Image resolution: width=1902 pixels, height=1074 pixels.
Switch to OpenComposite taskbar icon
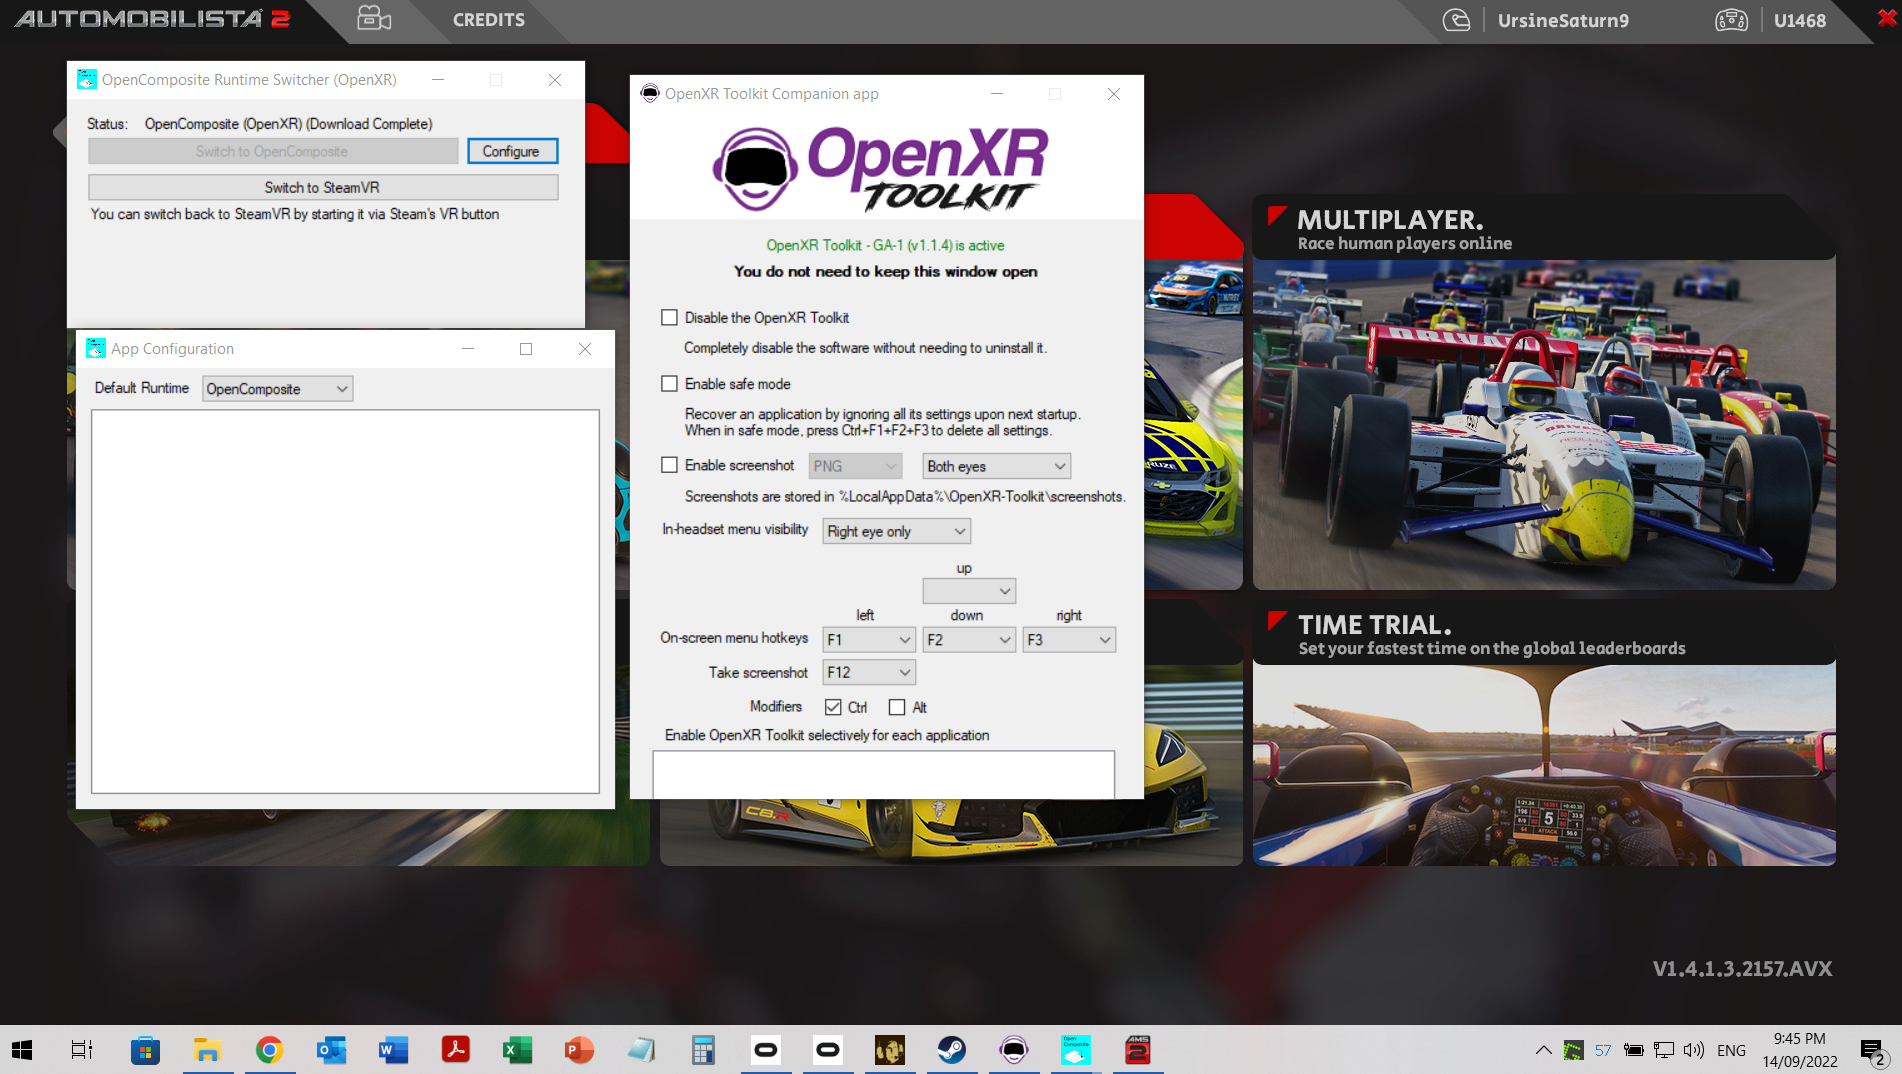click(x=1075, y=1050)
